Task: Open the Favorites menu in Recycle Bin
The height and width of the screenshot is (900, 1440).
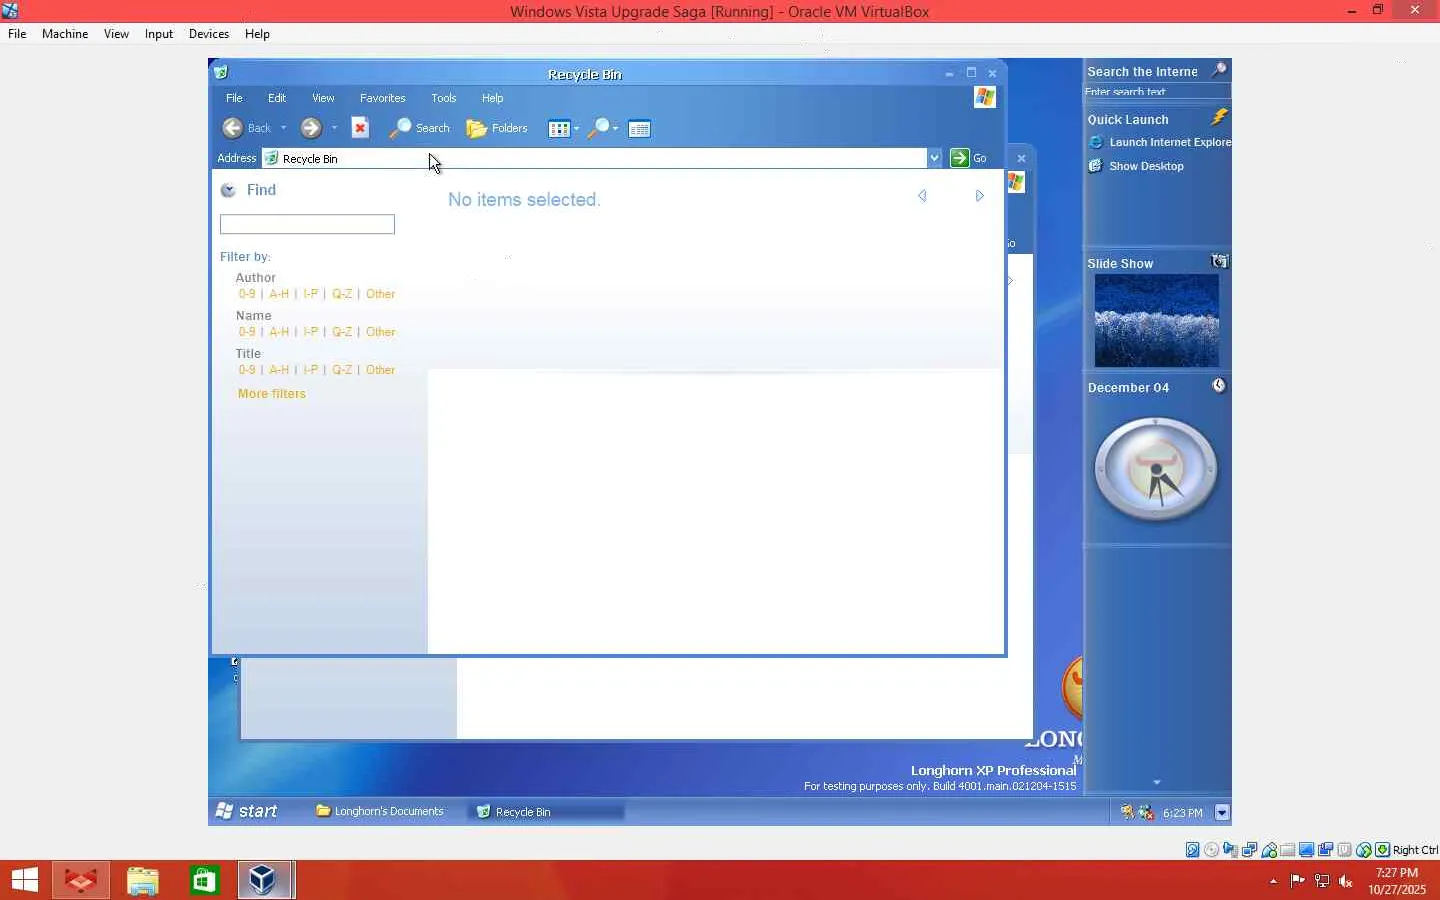Action: pyautogui.click(x=383, y=98)
